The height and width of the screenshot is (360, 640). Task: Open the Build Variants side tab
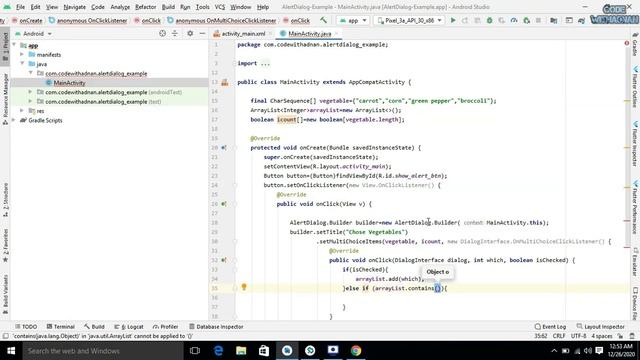(5, 293)
